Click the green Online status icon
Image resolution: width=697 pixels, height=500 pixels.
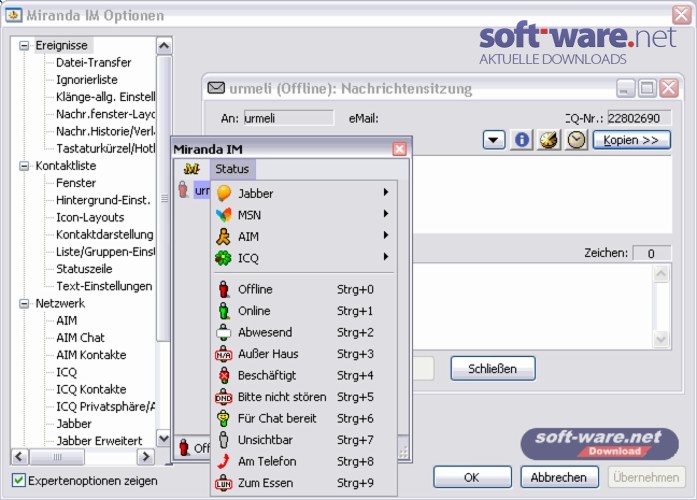(x=224, y=311)
